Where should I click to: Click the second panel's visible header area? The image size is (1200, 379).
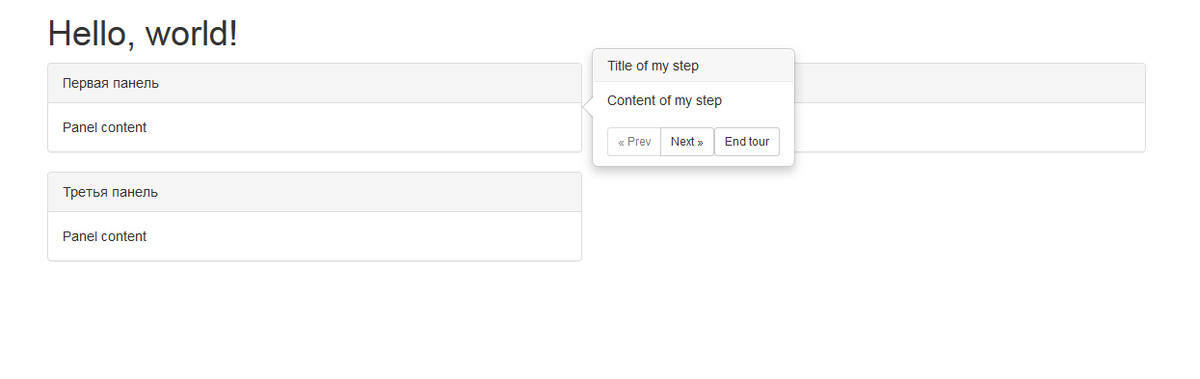[969, 83]
